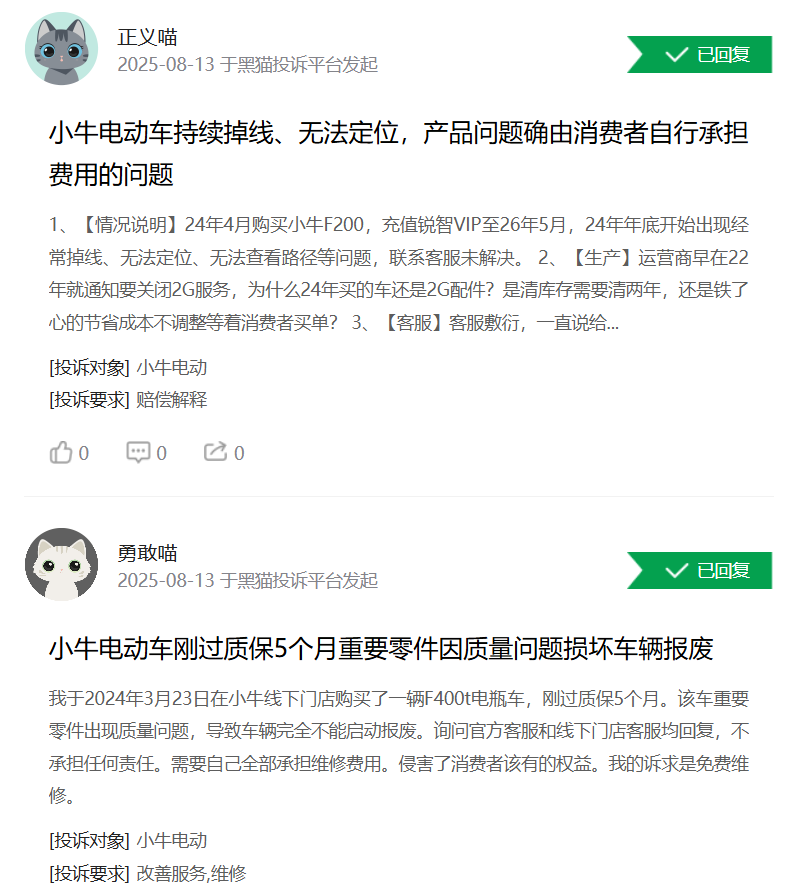Open comments icon on first complaint
This screenshot has height=895, width=795.
(138, 453)
